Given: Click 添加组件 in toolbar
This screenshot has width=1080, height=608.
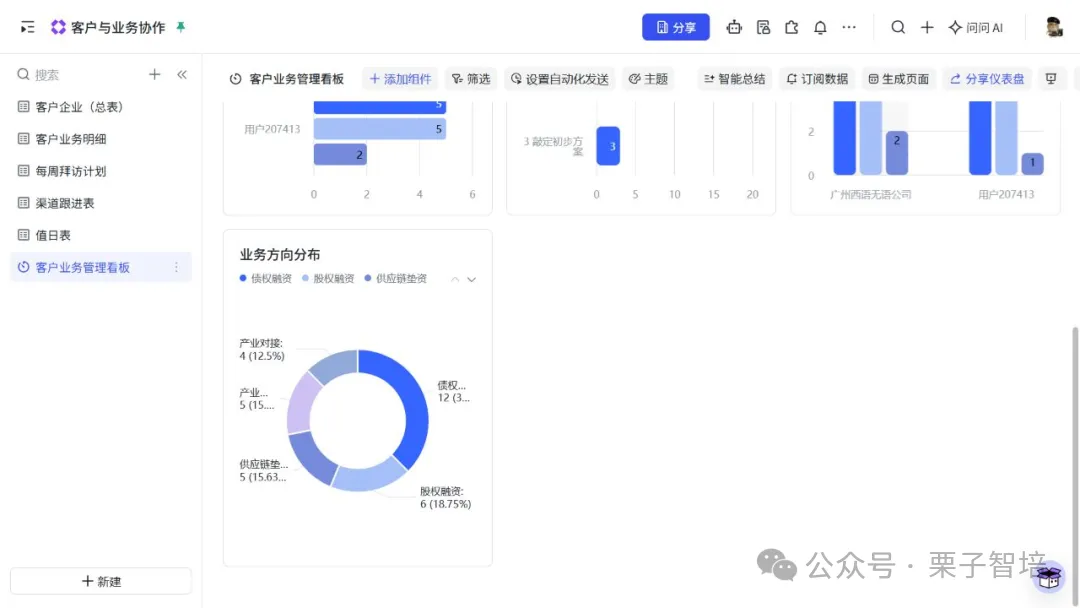Looking at the screenshot, I should click(x=400, y=79).
